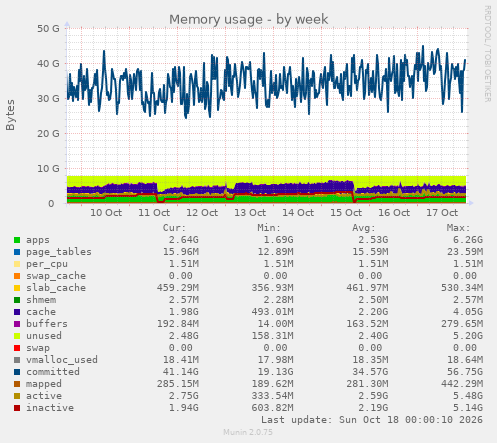This screenshot has height=443, width=497.
Task: Click the '50 G' y-axis label
Action: pyautogui.click(x=48, y=29)
